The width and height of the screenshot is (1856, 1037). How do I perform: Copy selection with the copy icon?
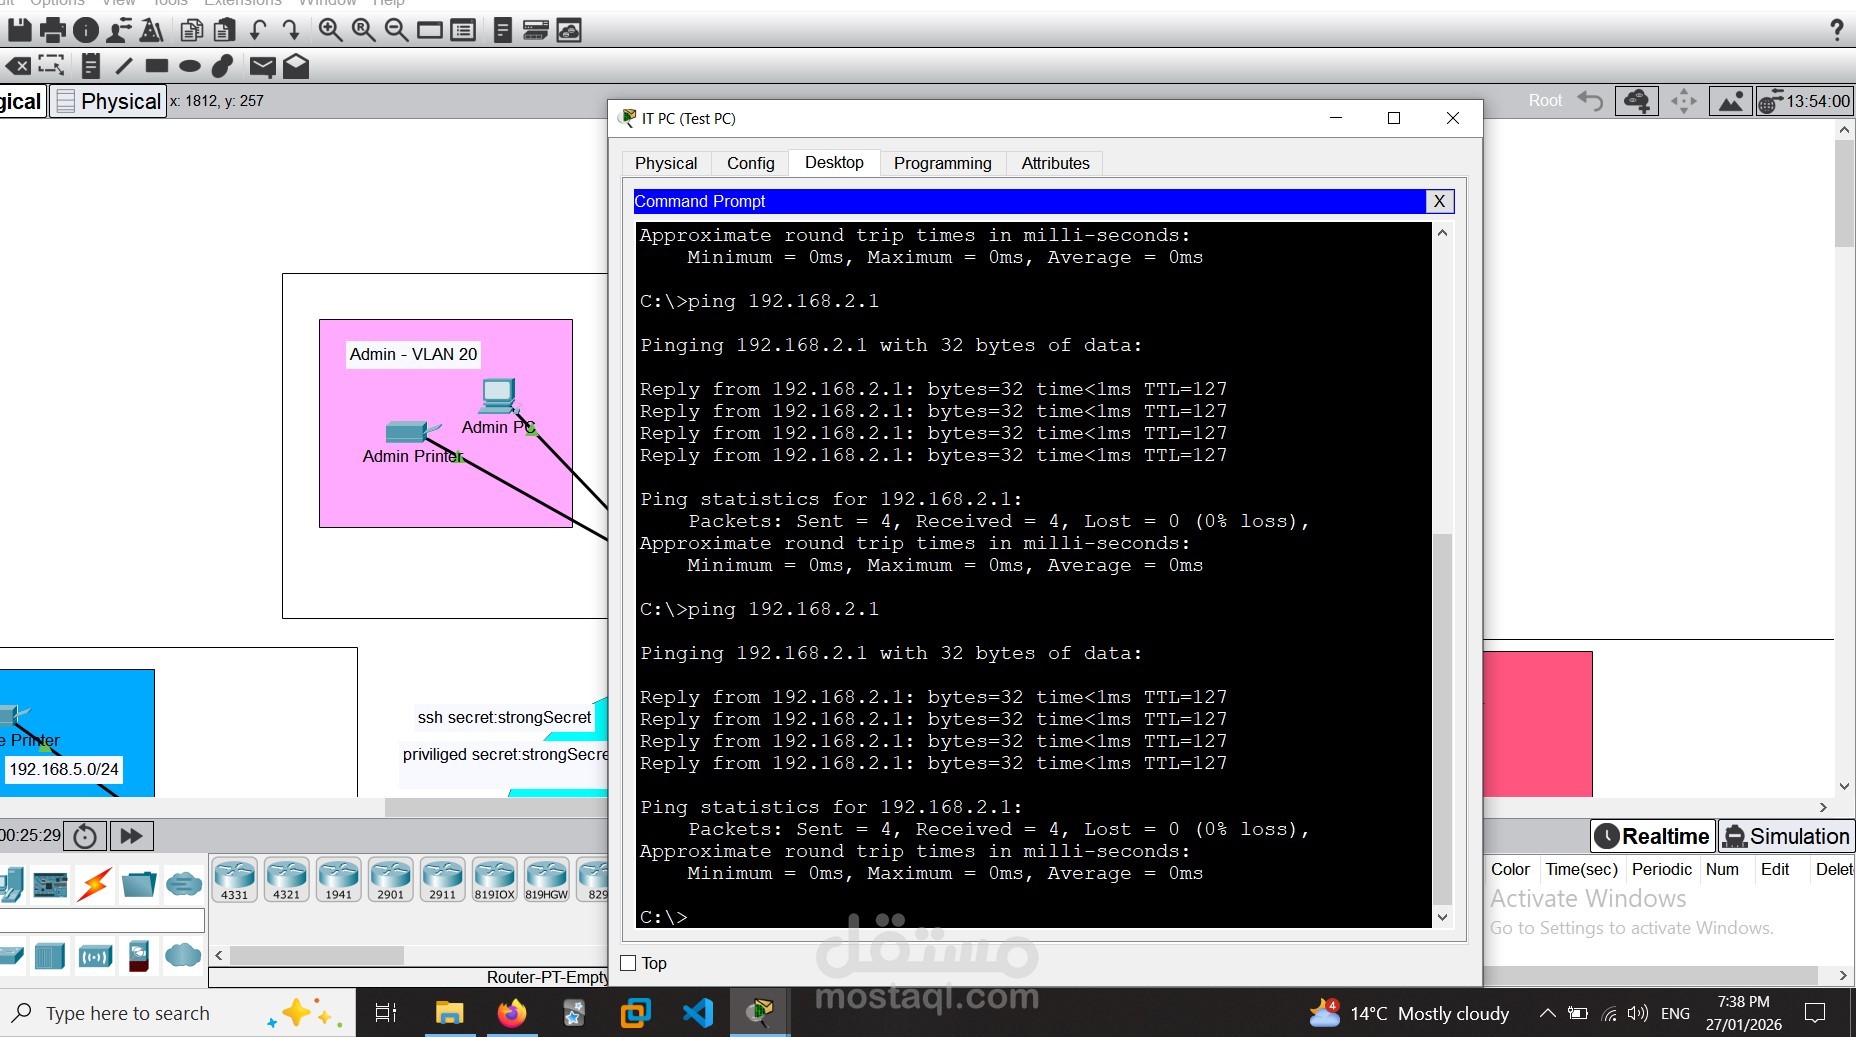click(x=191, y=30)
